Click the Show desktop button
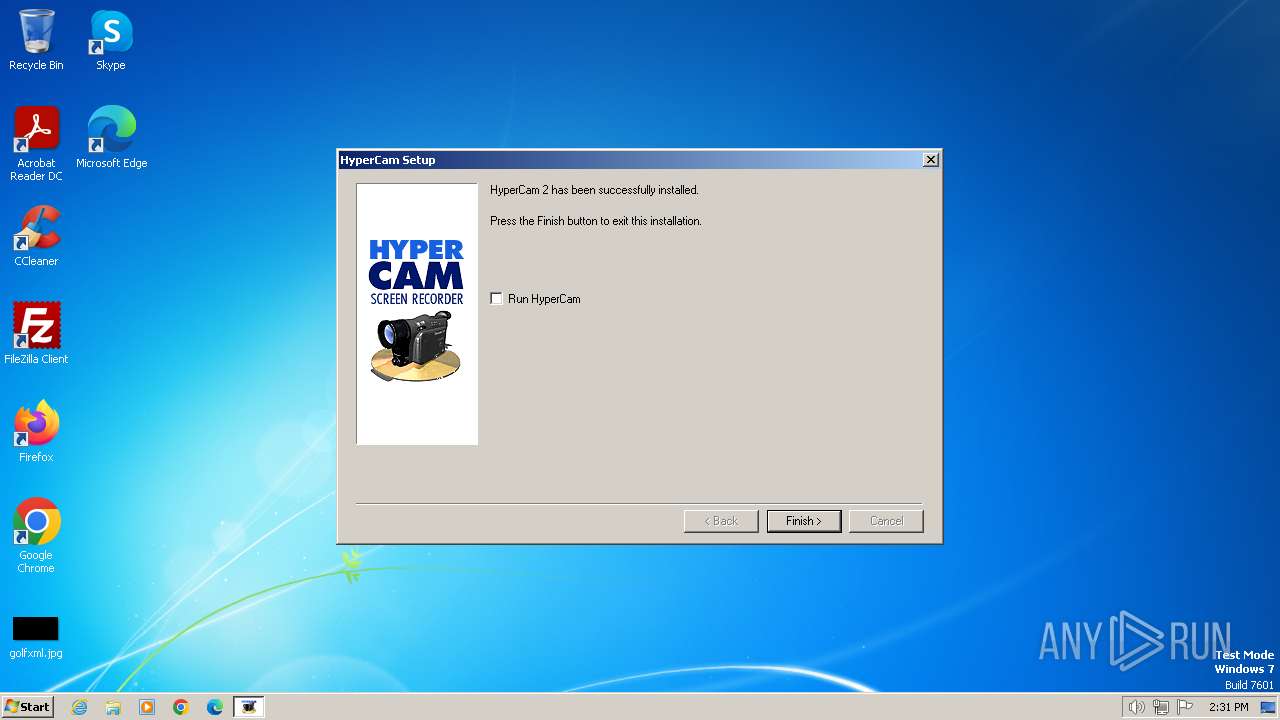1280x720 pixels. click(1268, 707)
